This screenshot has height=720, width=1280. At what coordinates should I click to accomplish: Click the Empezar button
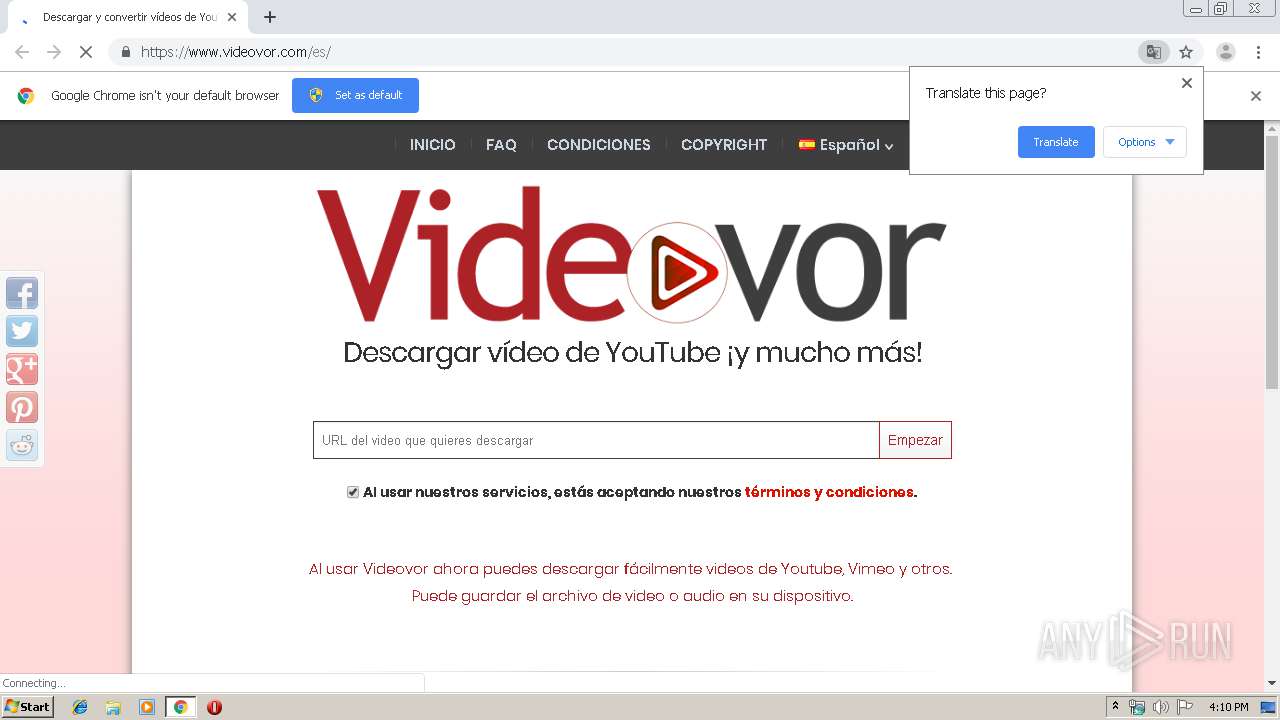click(x=915, y=440)
